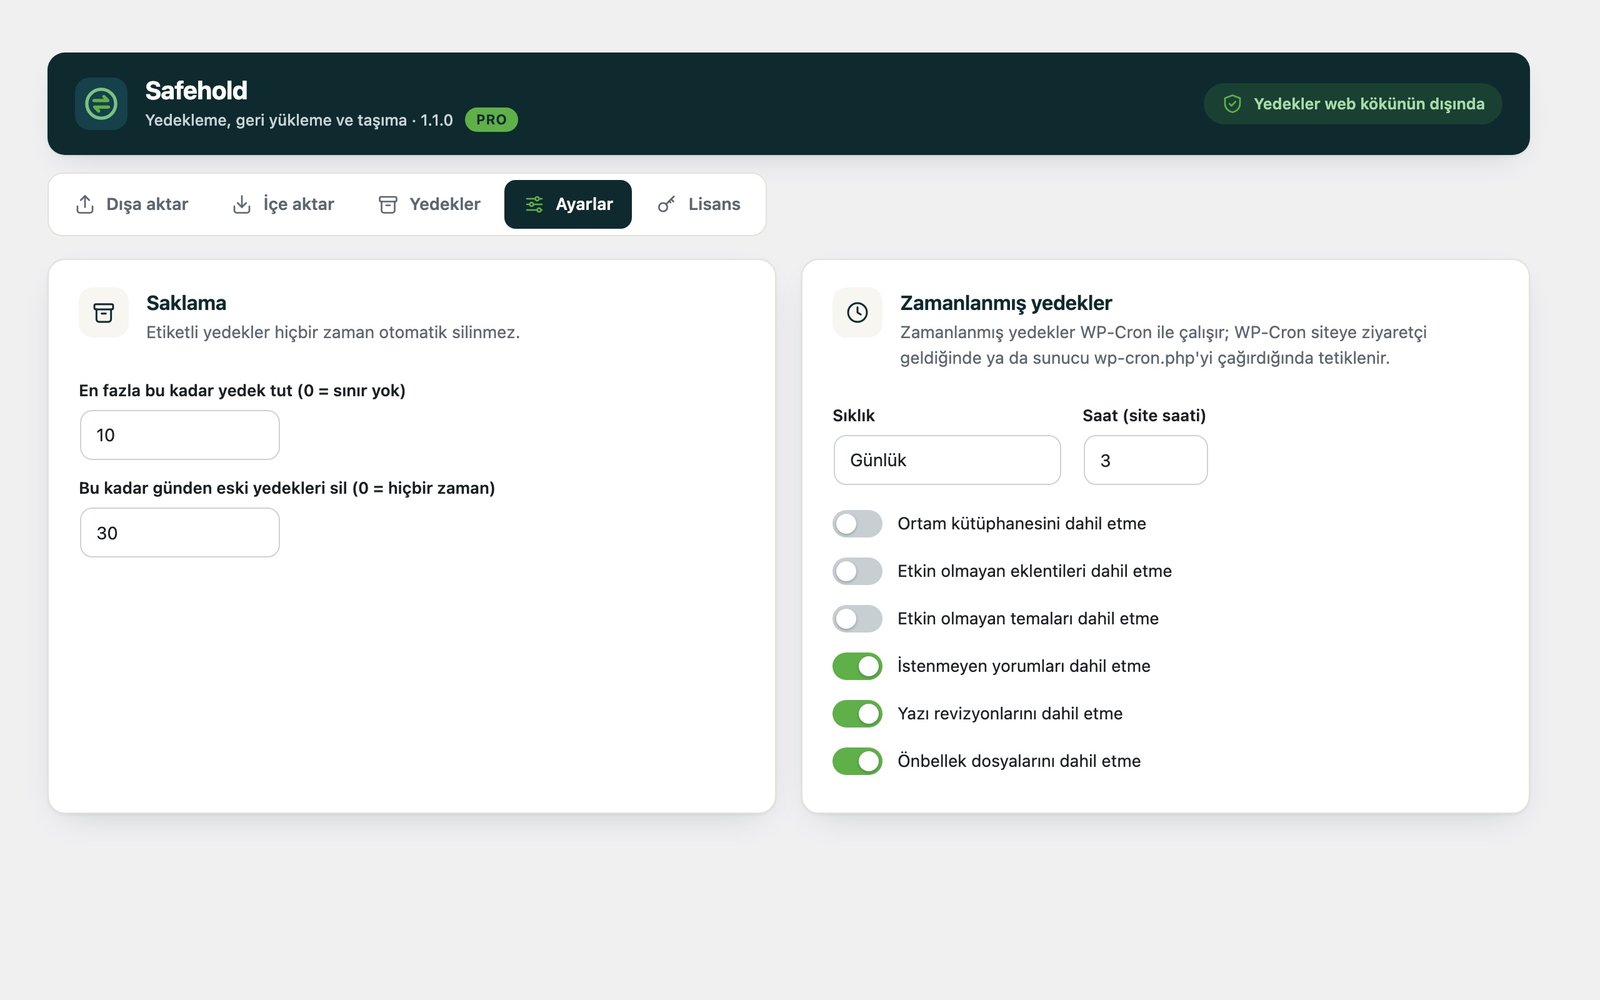This screenshot has height=1000, width=1600.
Task: Click the PRO badge
Action: click(x=491, y=119)
